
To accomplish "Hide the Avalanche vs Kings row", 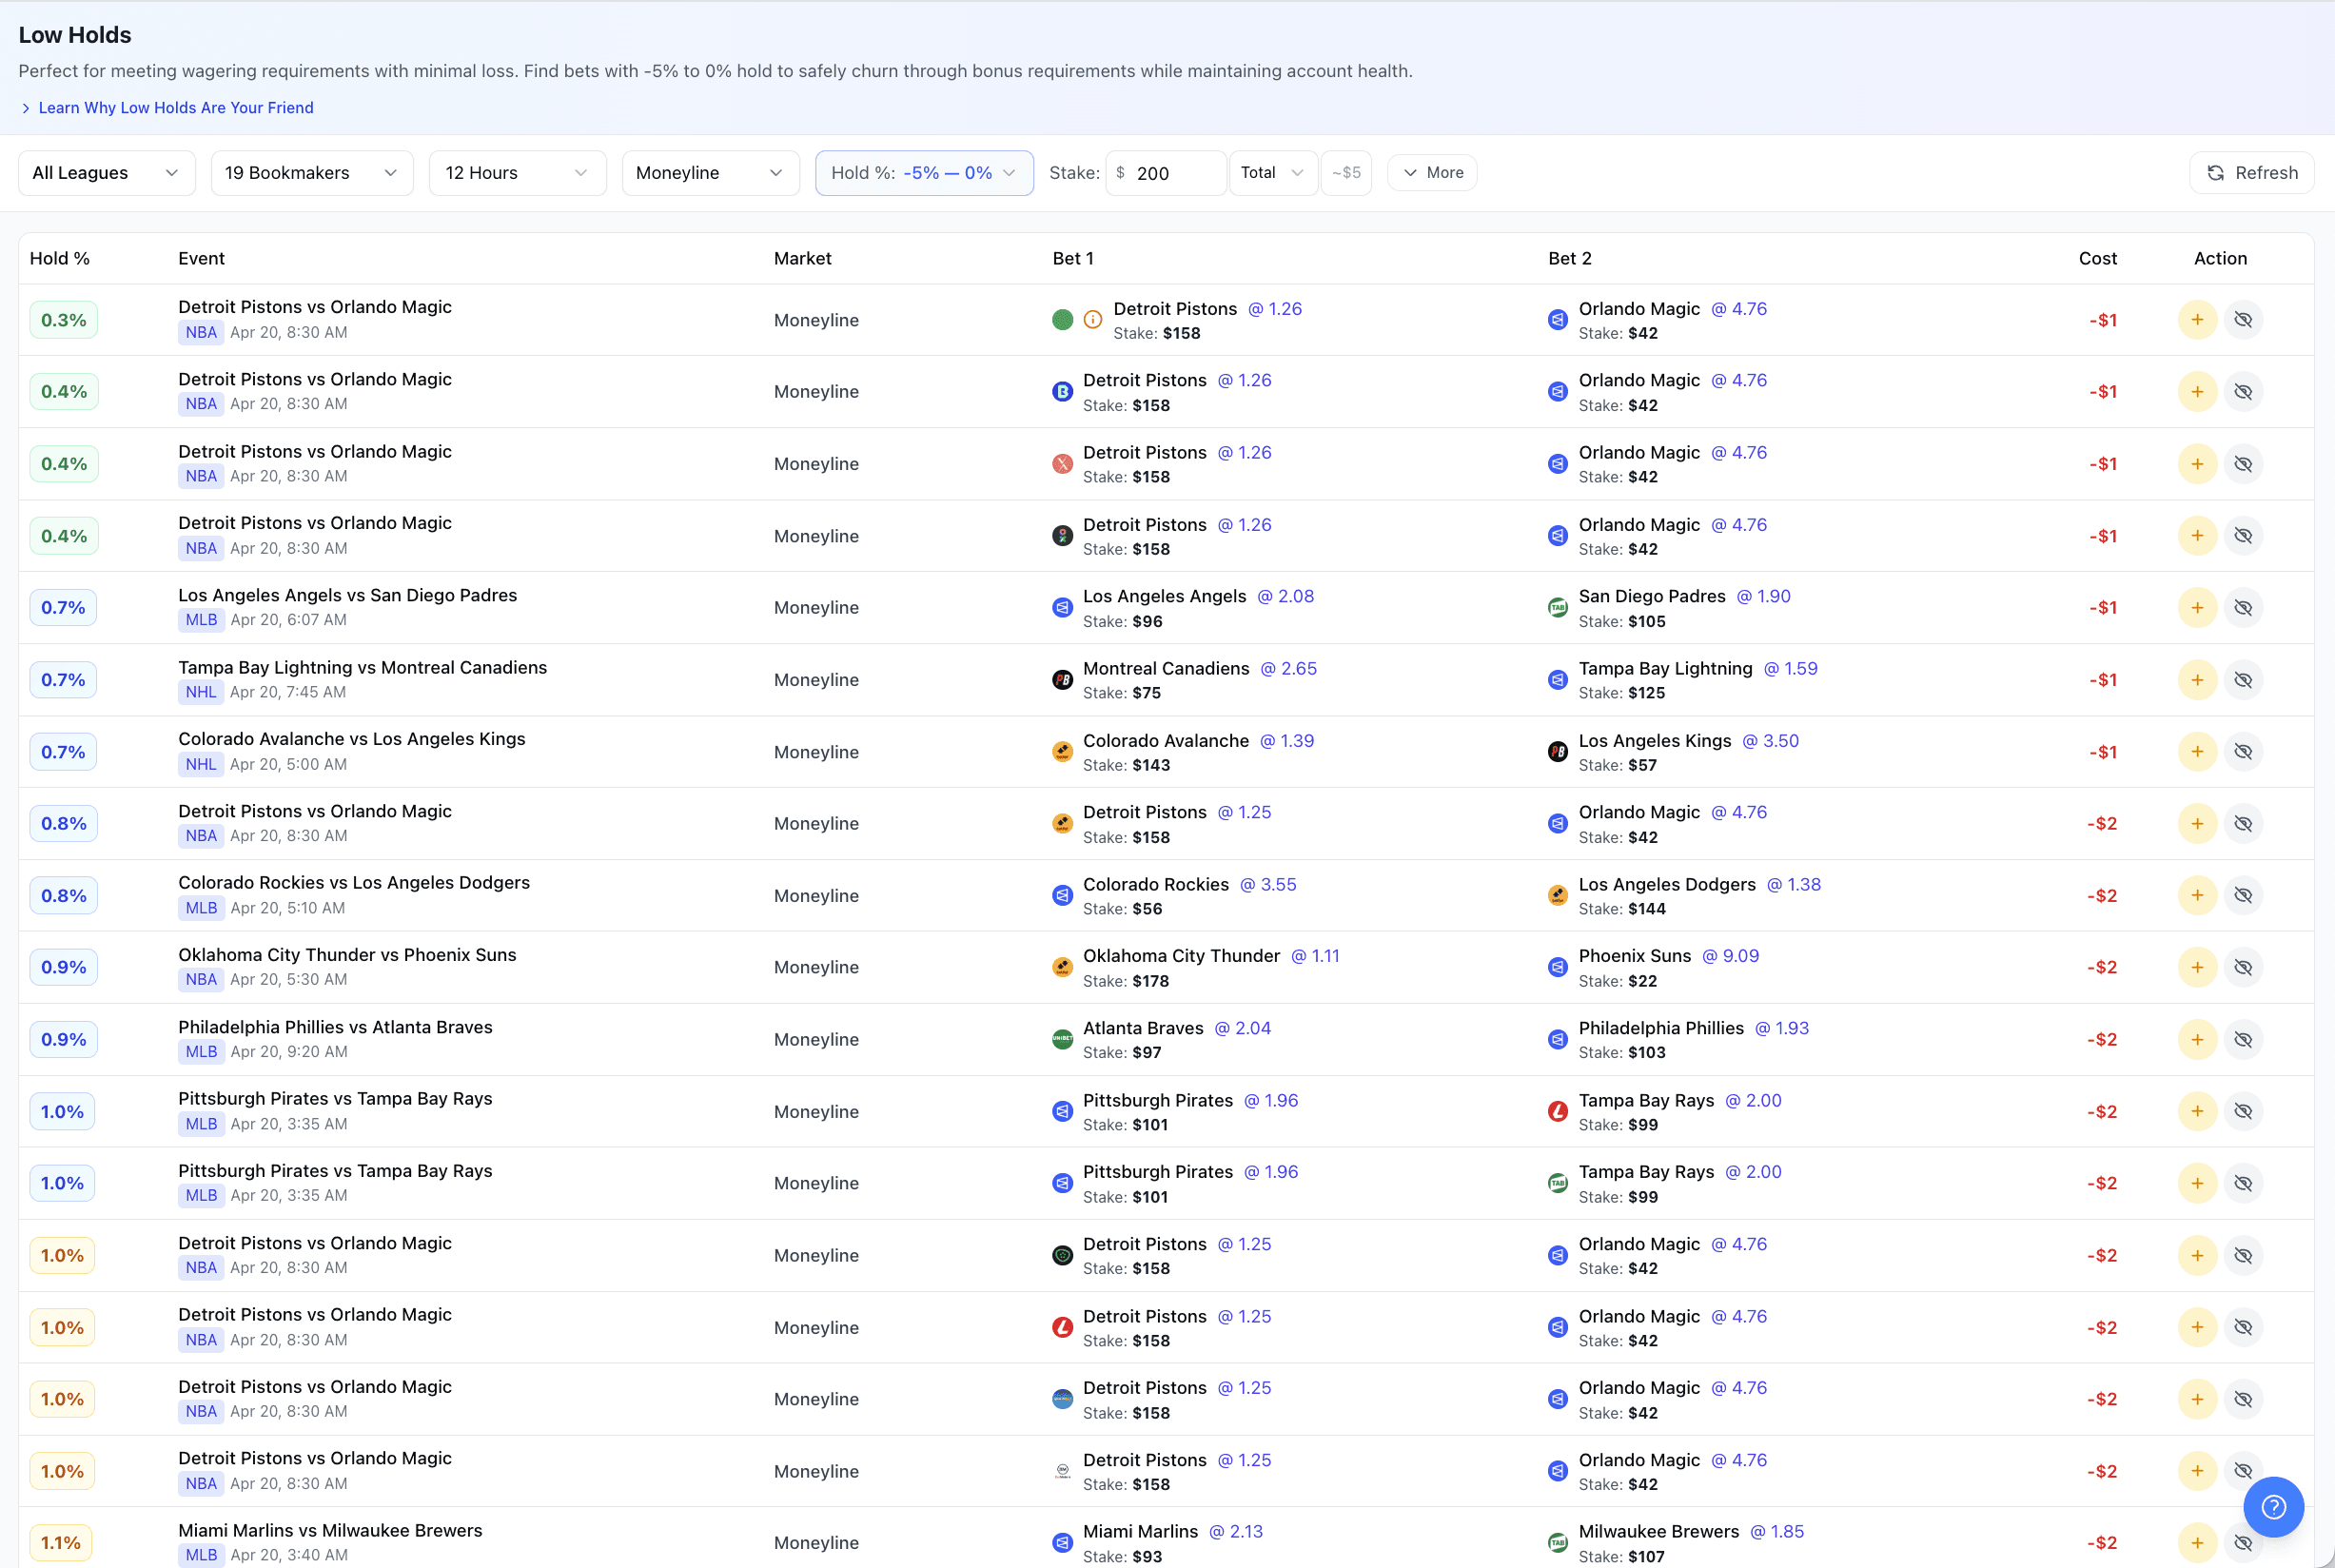I will click(x=2242, y=752).
